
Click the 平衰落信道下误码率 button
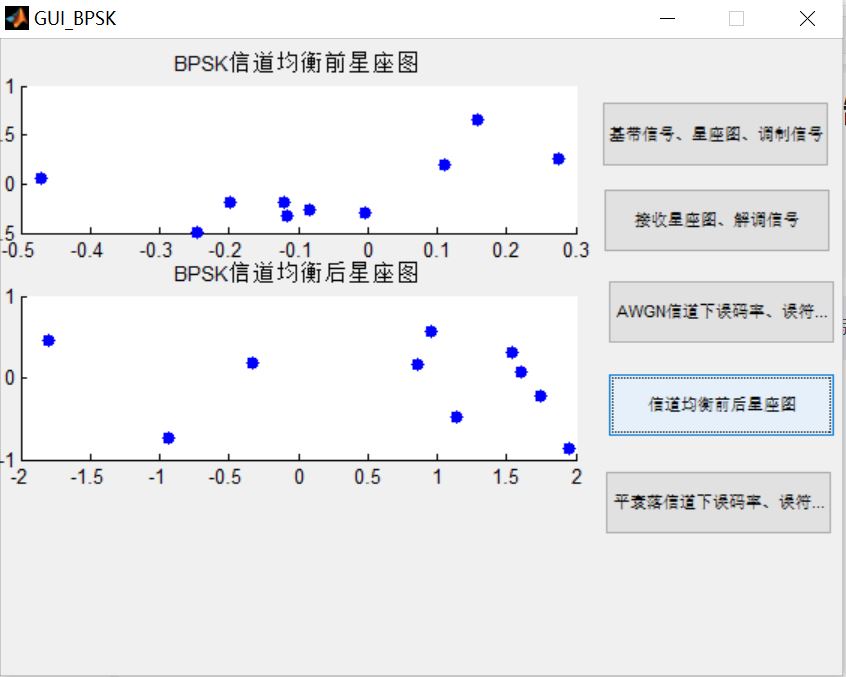click(718, 503)
